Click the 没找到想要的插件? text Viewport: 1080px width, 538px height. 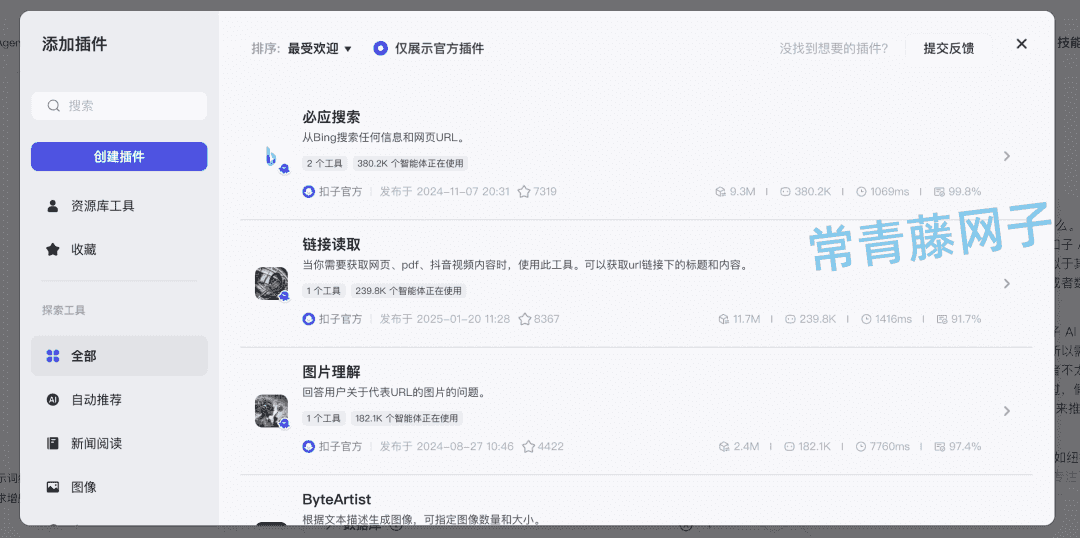point(833,48)
